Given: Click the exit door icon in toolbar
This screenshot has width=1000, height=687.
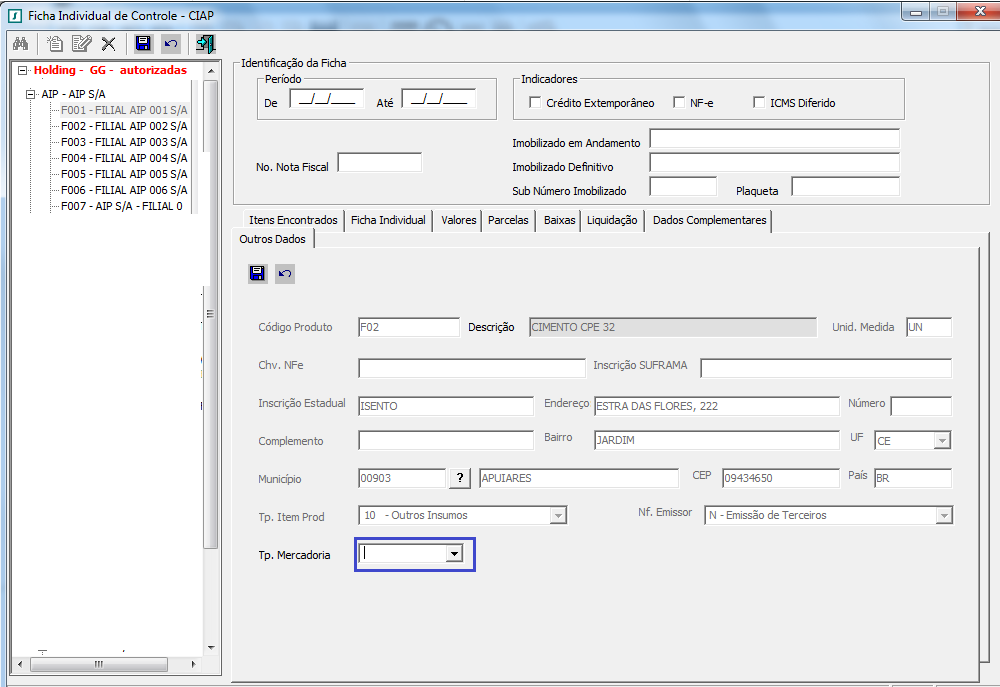Looking at the screenshot, I should (x=205, y=44).
